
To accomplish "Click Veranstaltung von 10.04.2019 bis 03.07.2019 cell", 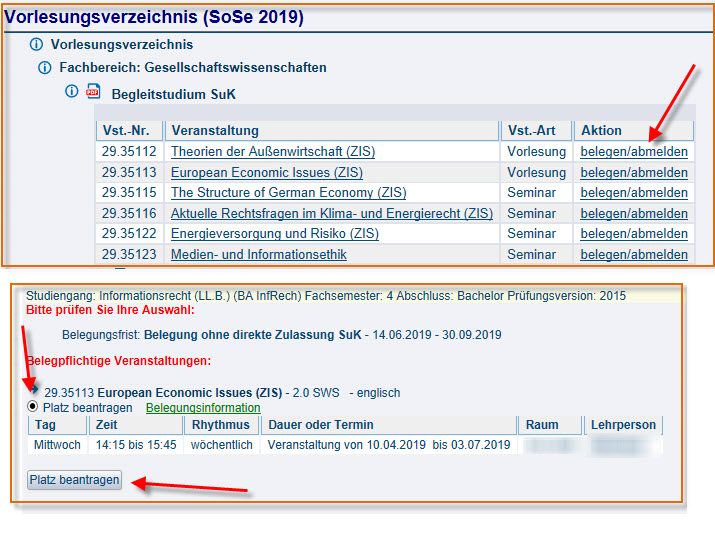I will [x=389, y=445].
